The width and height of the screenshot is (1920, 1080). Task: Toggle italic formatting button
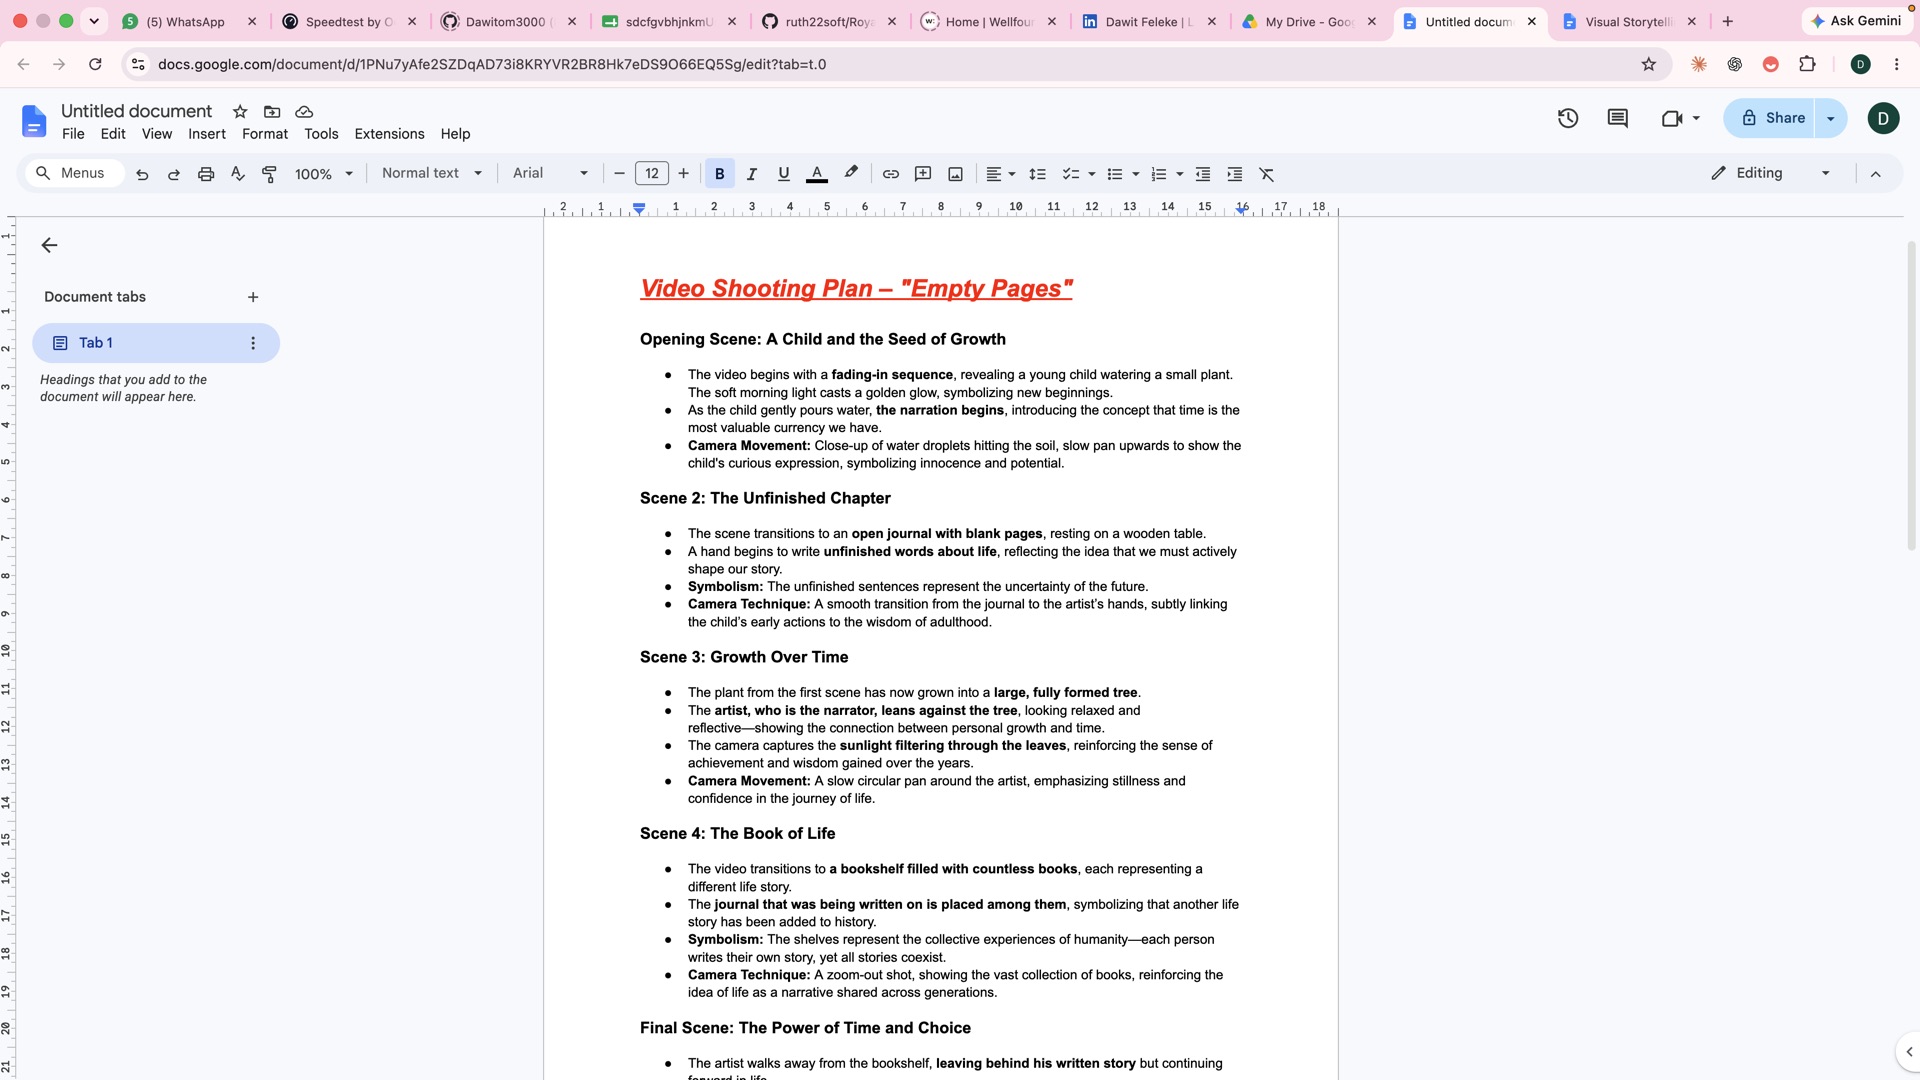(752, 174)
